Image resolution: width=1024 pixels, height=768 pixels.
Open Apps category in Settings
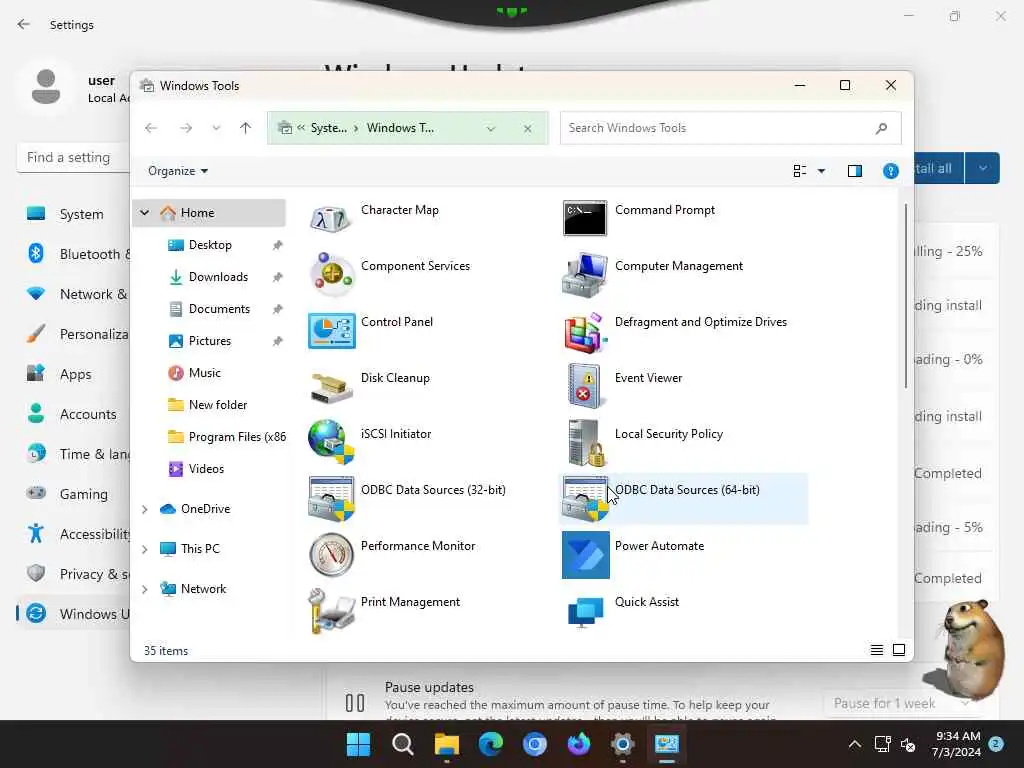coord(73,374)
